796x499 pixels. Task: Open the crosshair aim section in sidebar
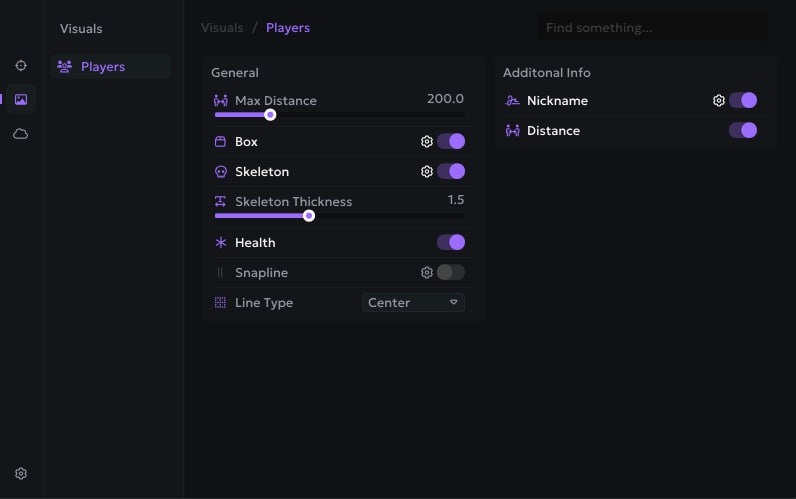pyautogui.click(x=21, y=66)
